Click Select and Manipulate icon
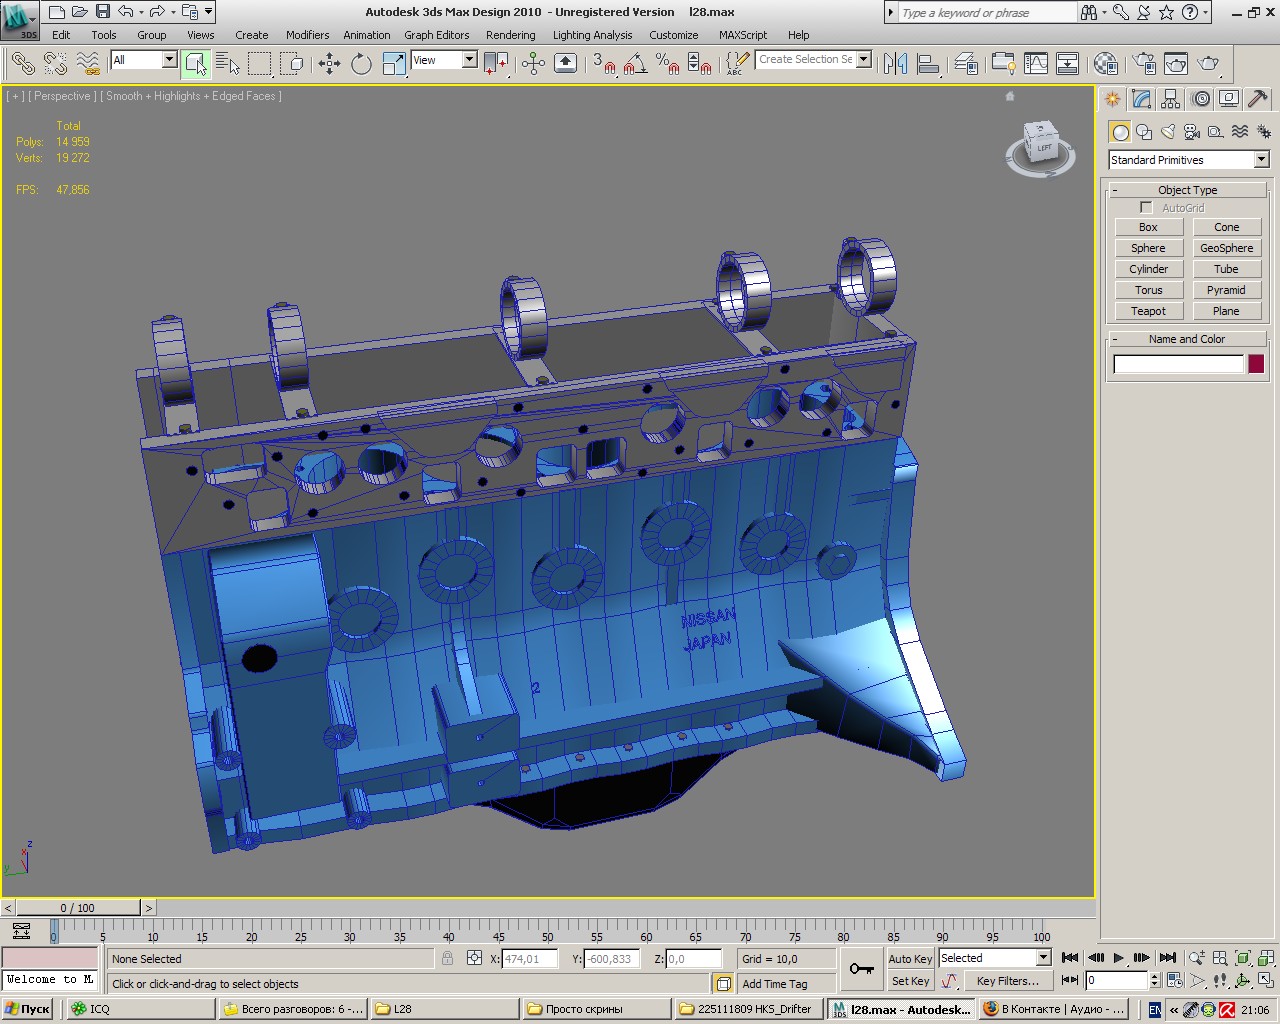 click(x=533, y=63)
